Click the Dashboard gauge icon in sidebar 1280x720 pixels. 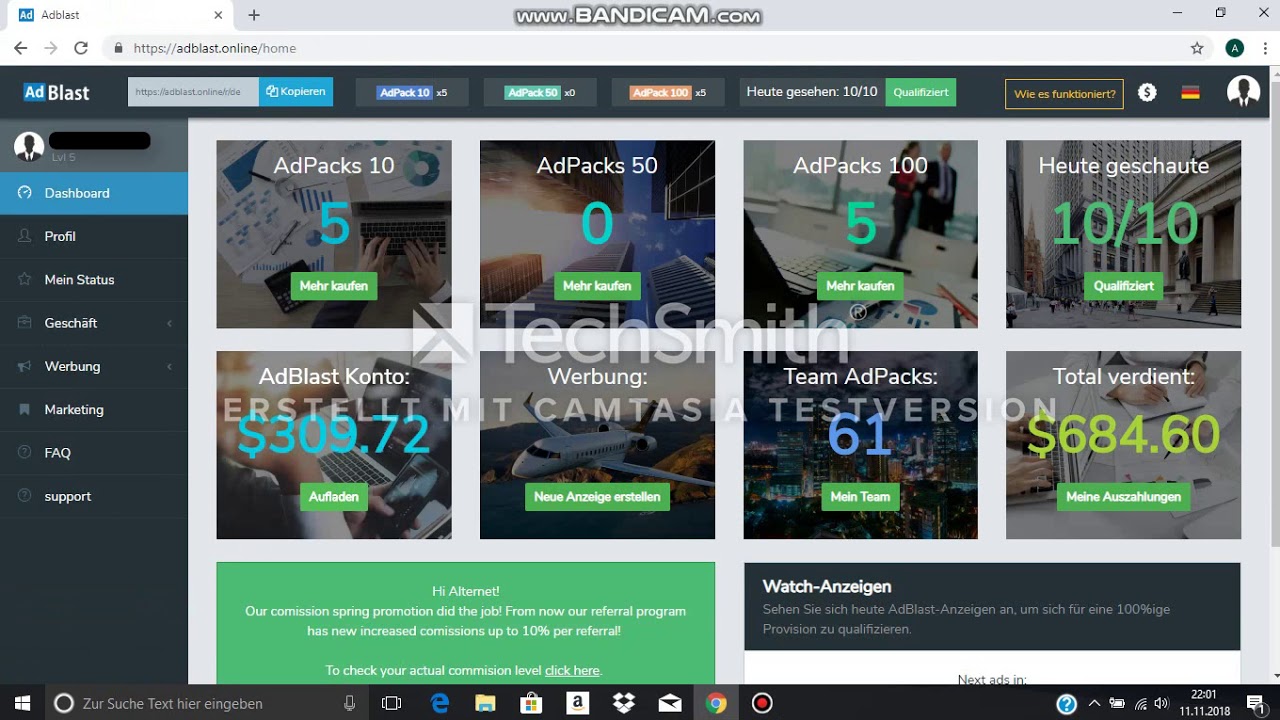tap(24, 193)
